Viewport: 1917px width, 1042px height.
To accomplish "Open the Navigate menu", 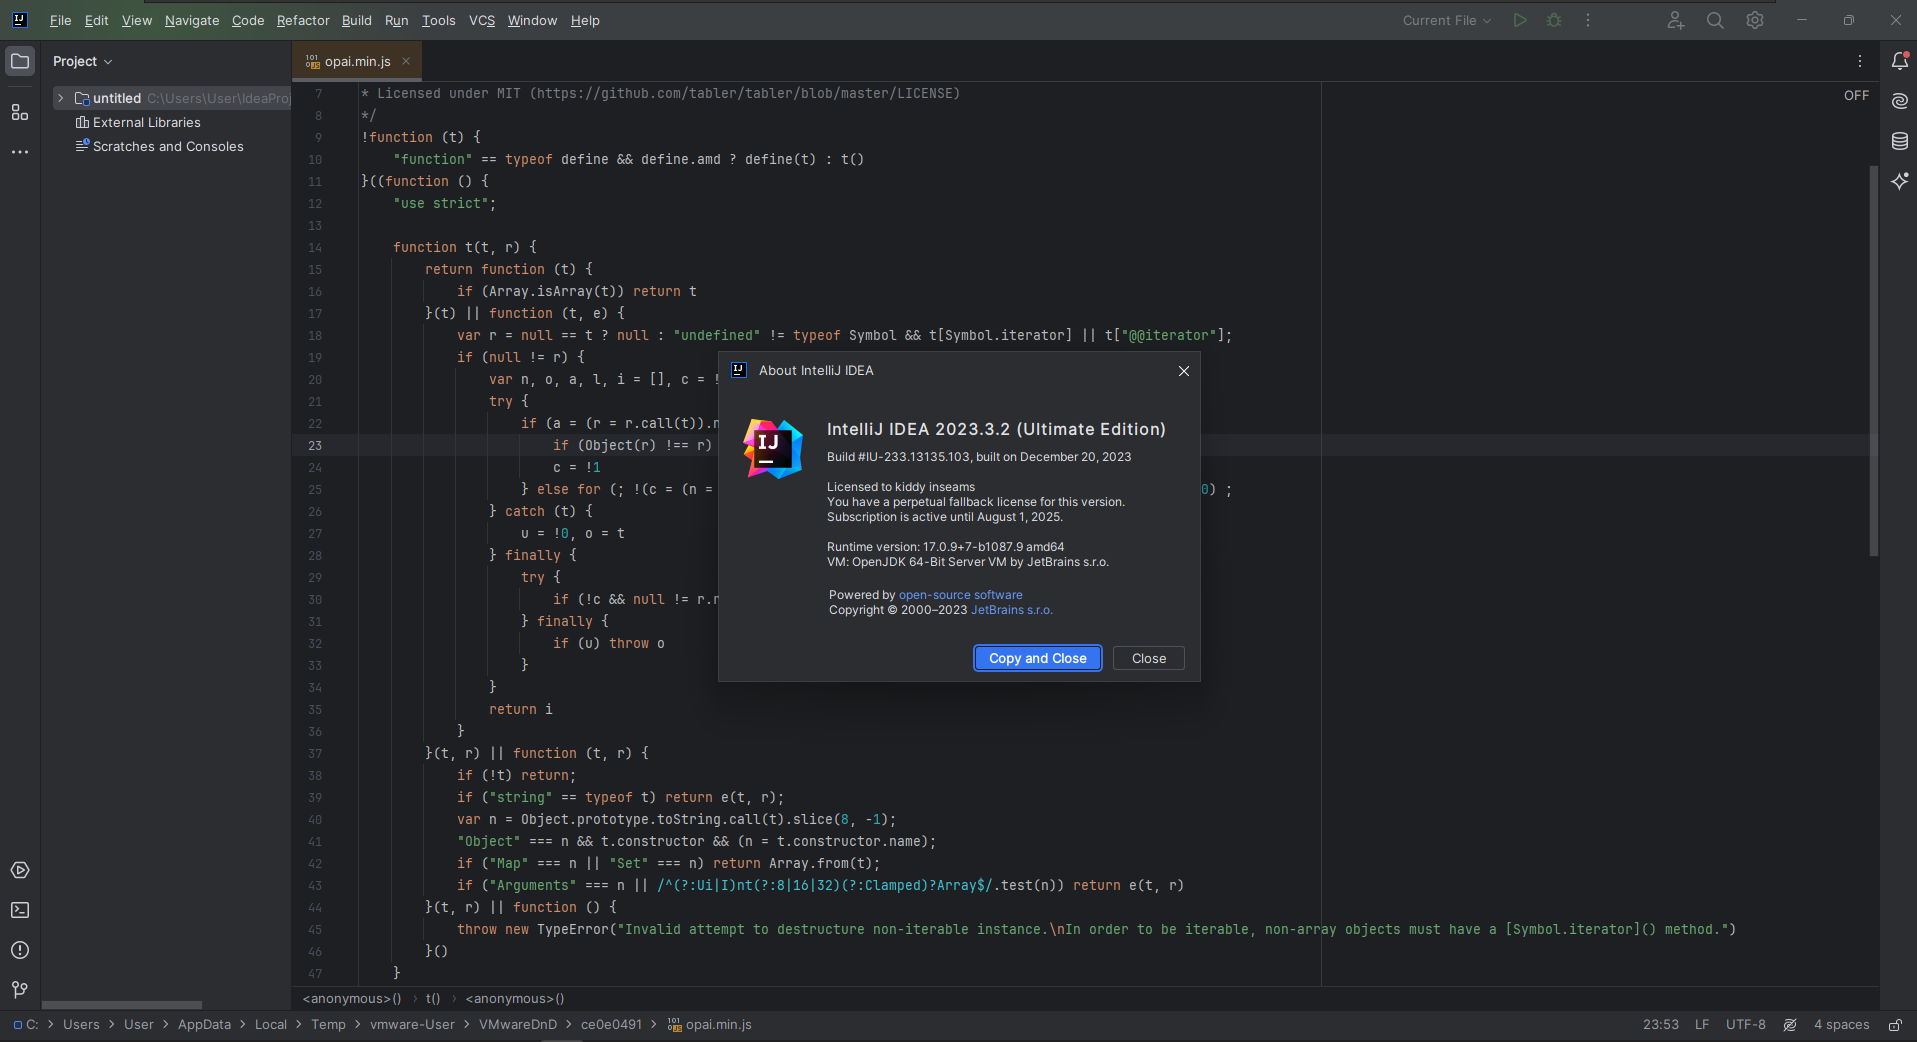I will (192, 20).
